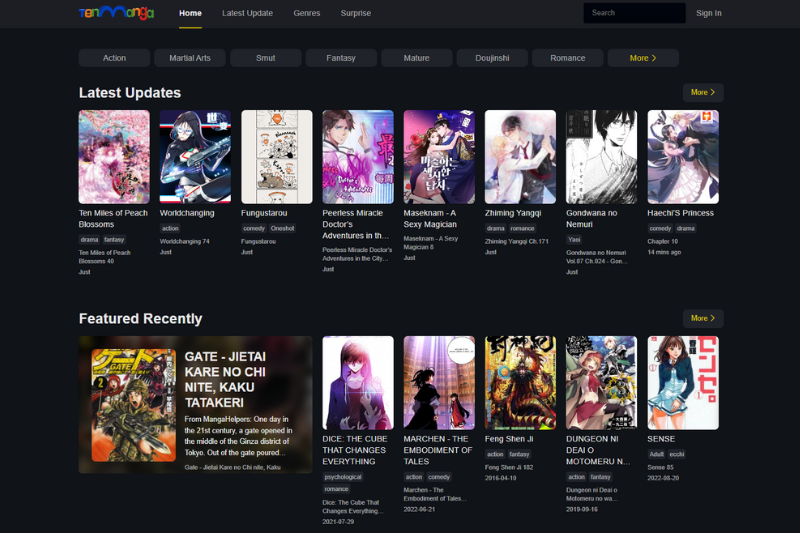
Task: Select the Doujinshi genre button
Action: point(492,58)
